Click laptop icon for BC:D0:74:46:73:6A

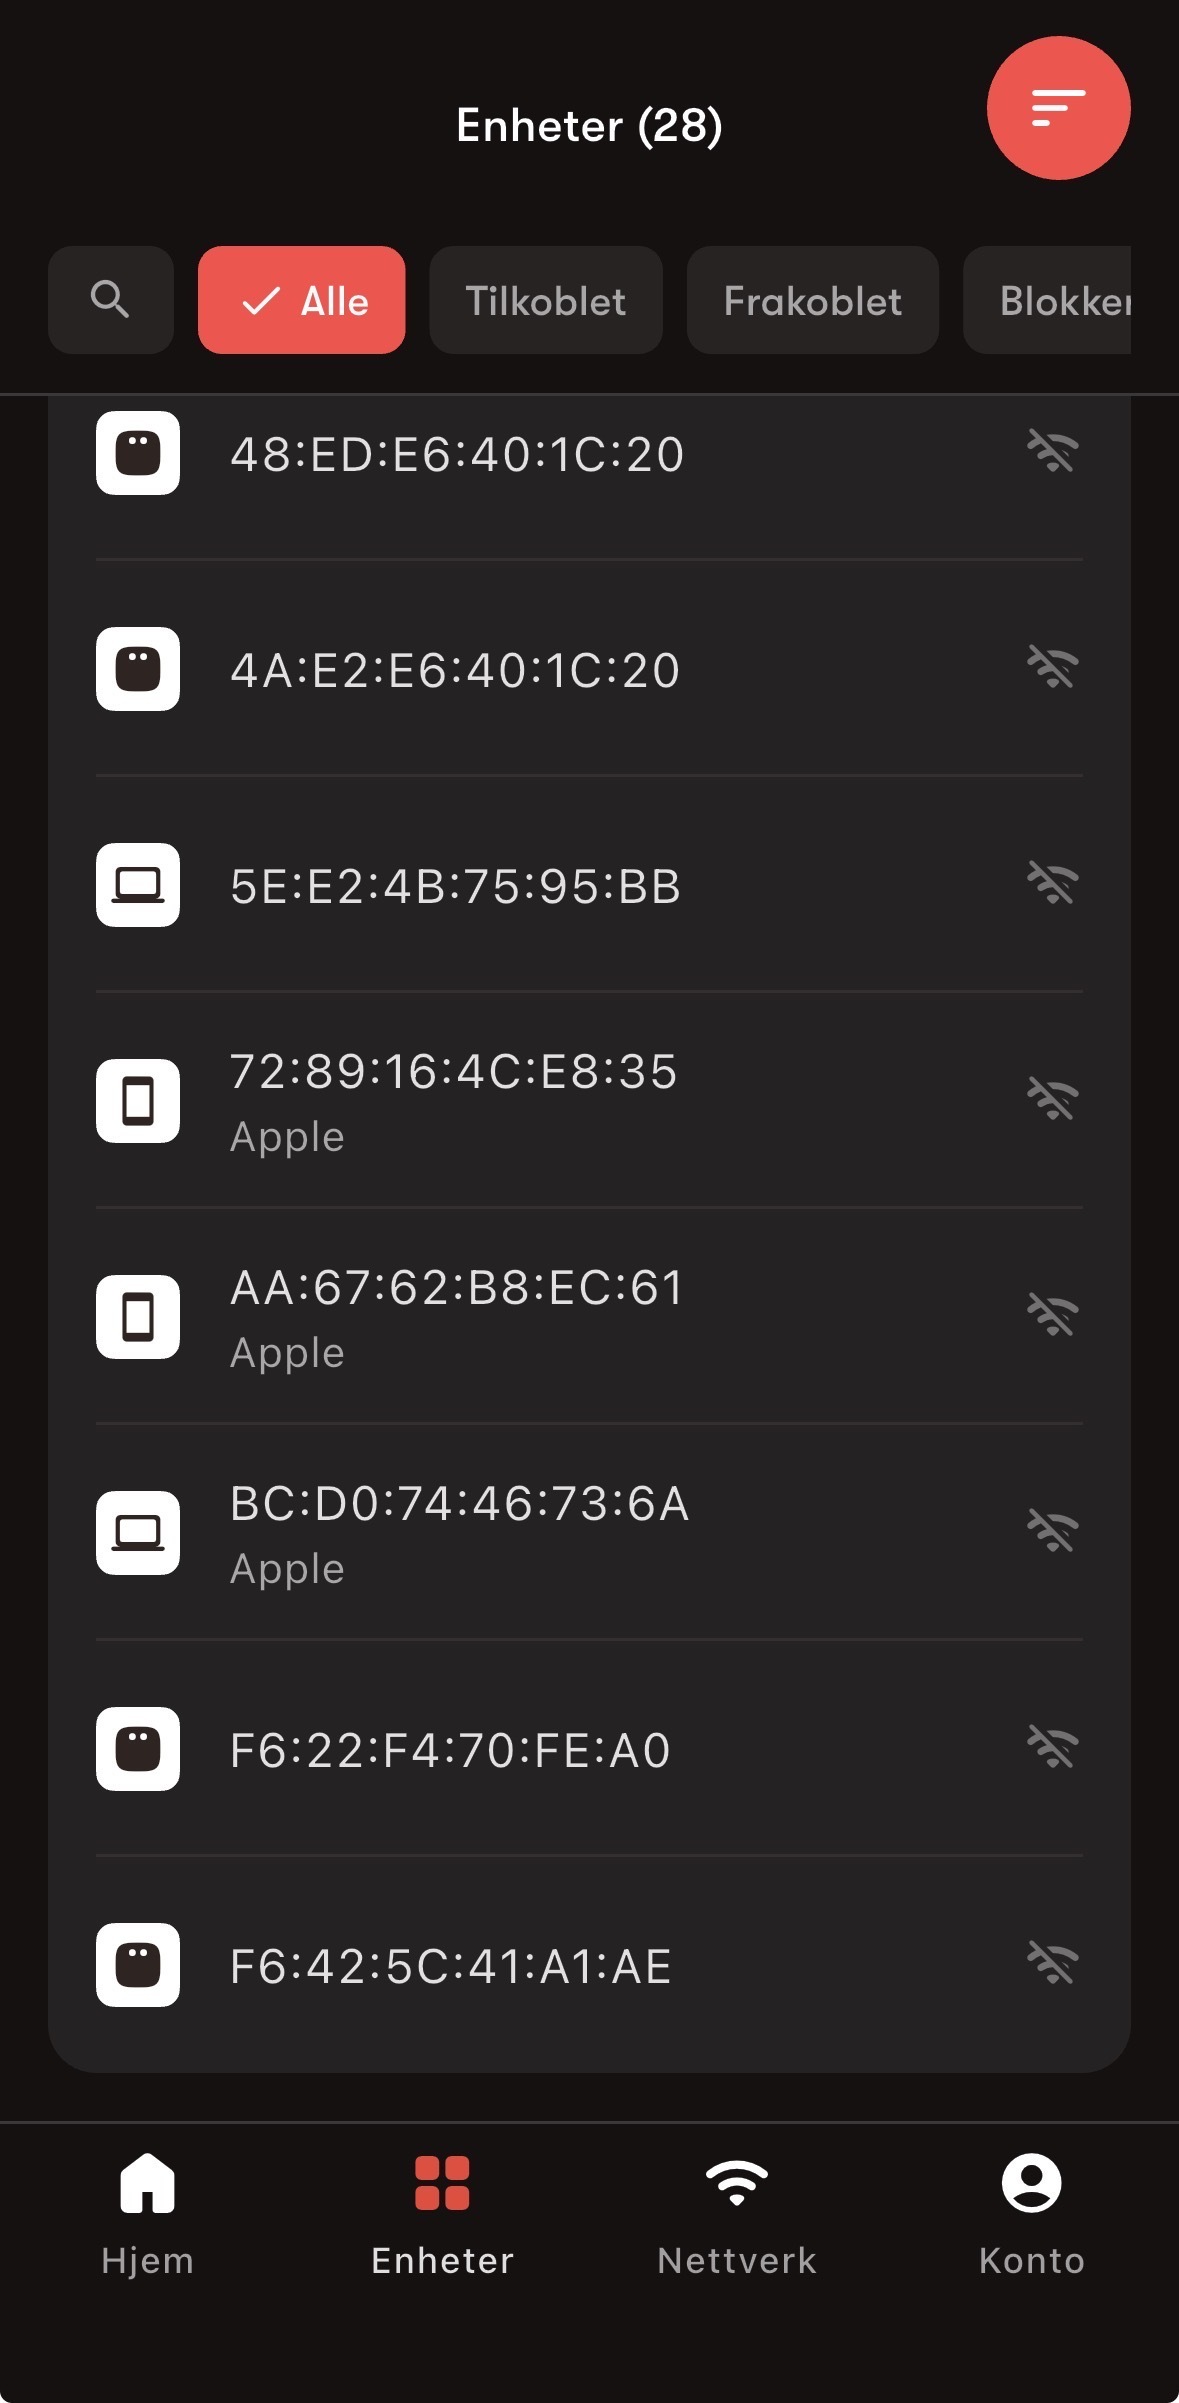pyautogui.click(x=138, y=1533)
